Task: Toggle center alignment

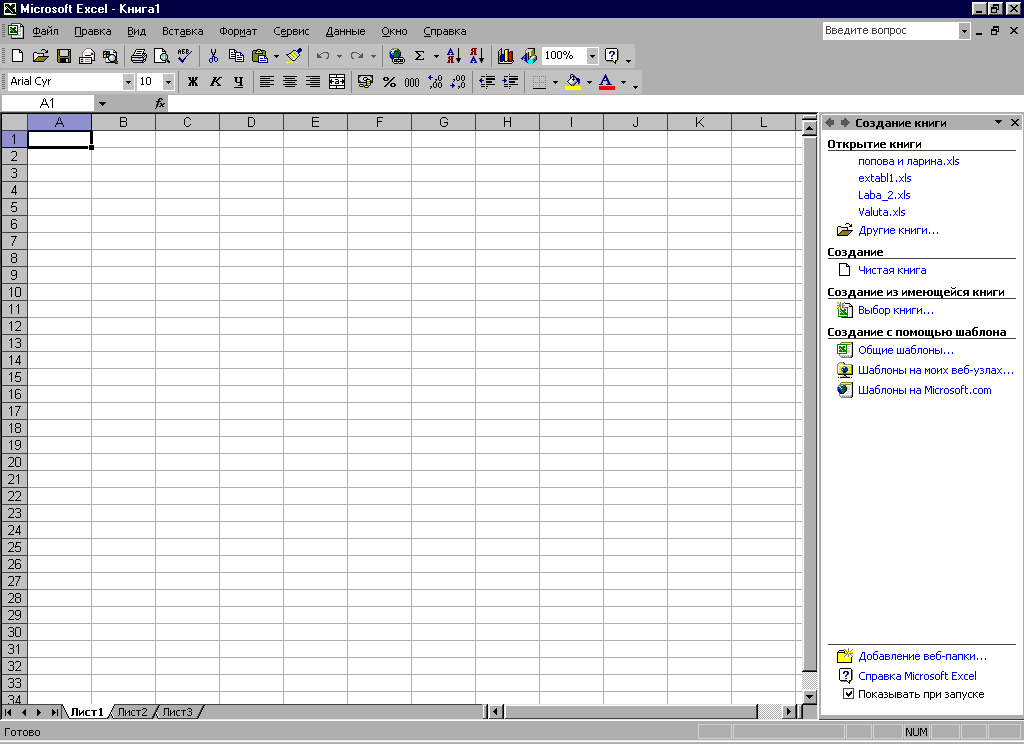Action: click(290, 82)
